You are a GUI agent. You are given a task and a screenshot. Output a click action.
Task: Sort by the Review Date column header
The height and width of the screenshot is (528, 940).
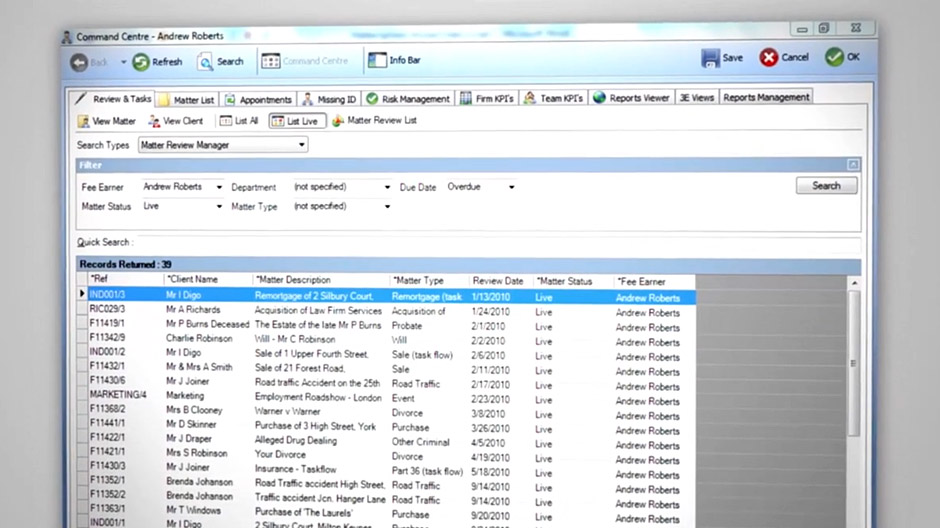tap(500, 280)
